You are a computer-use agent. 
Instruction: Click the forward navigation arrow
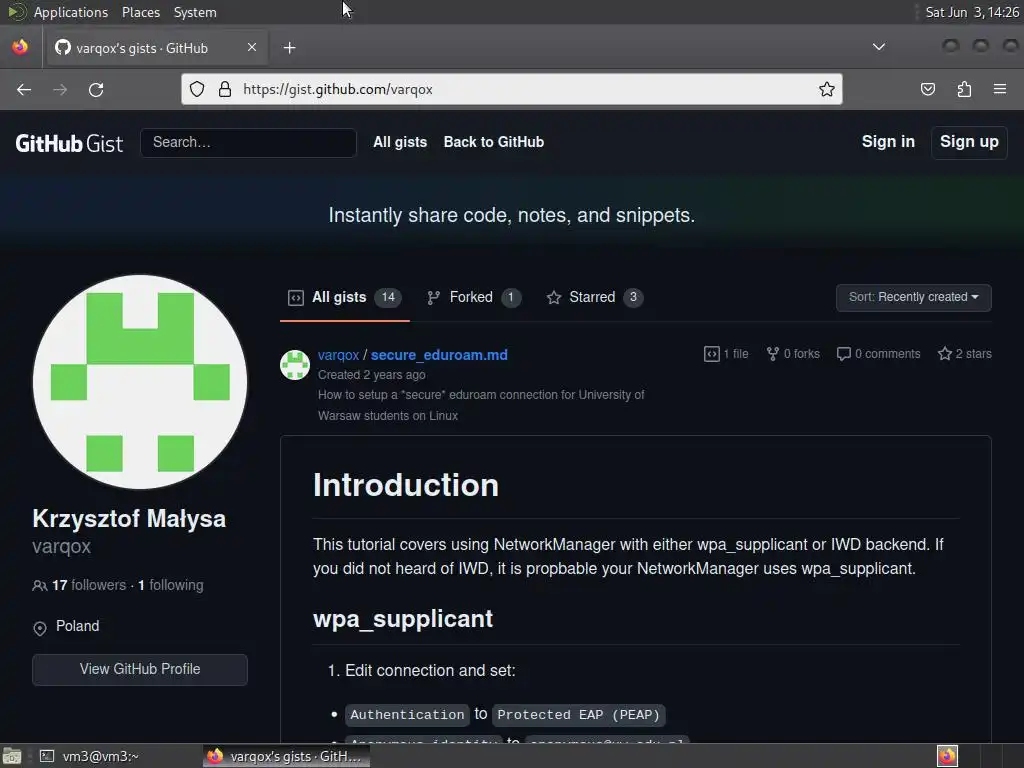click(x=60, y=89)
